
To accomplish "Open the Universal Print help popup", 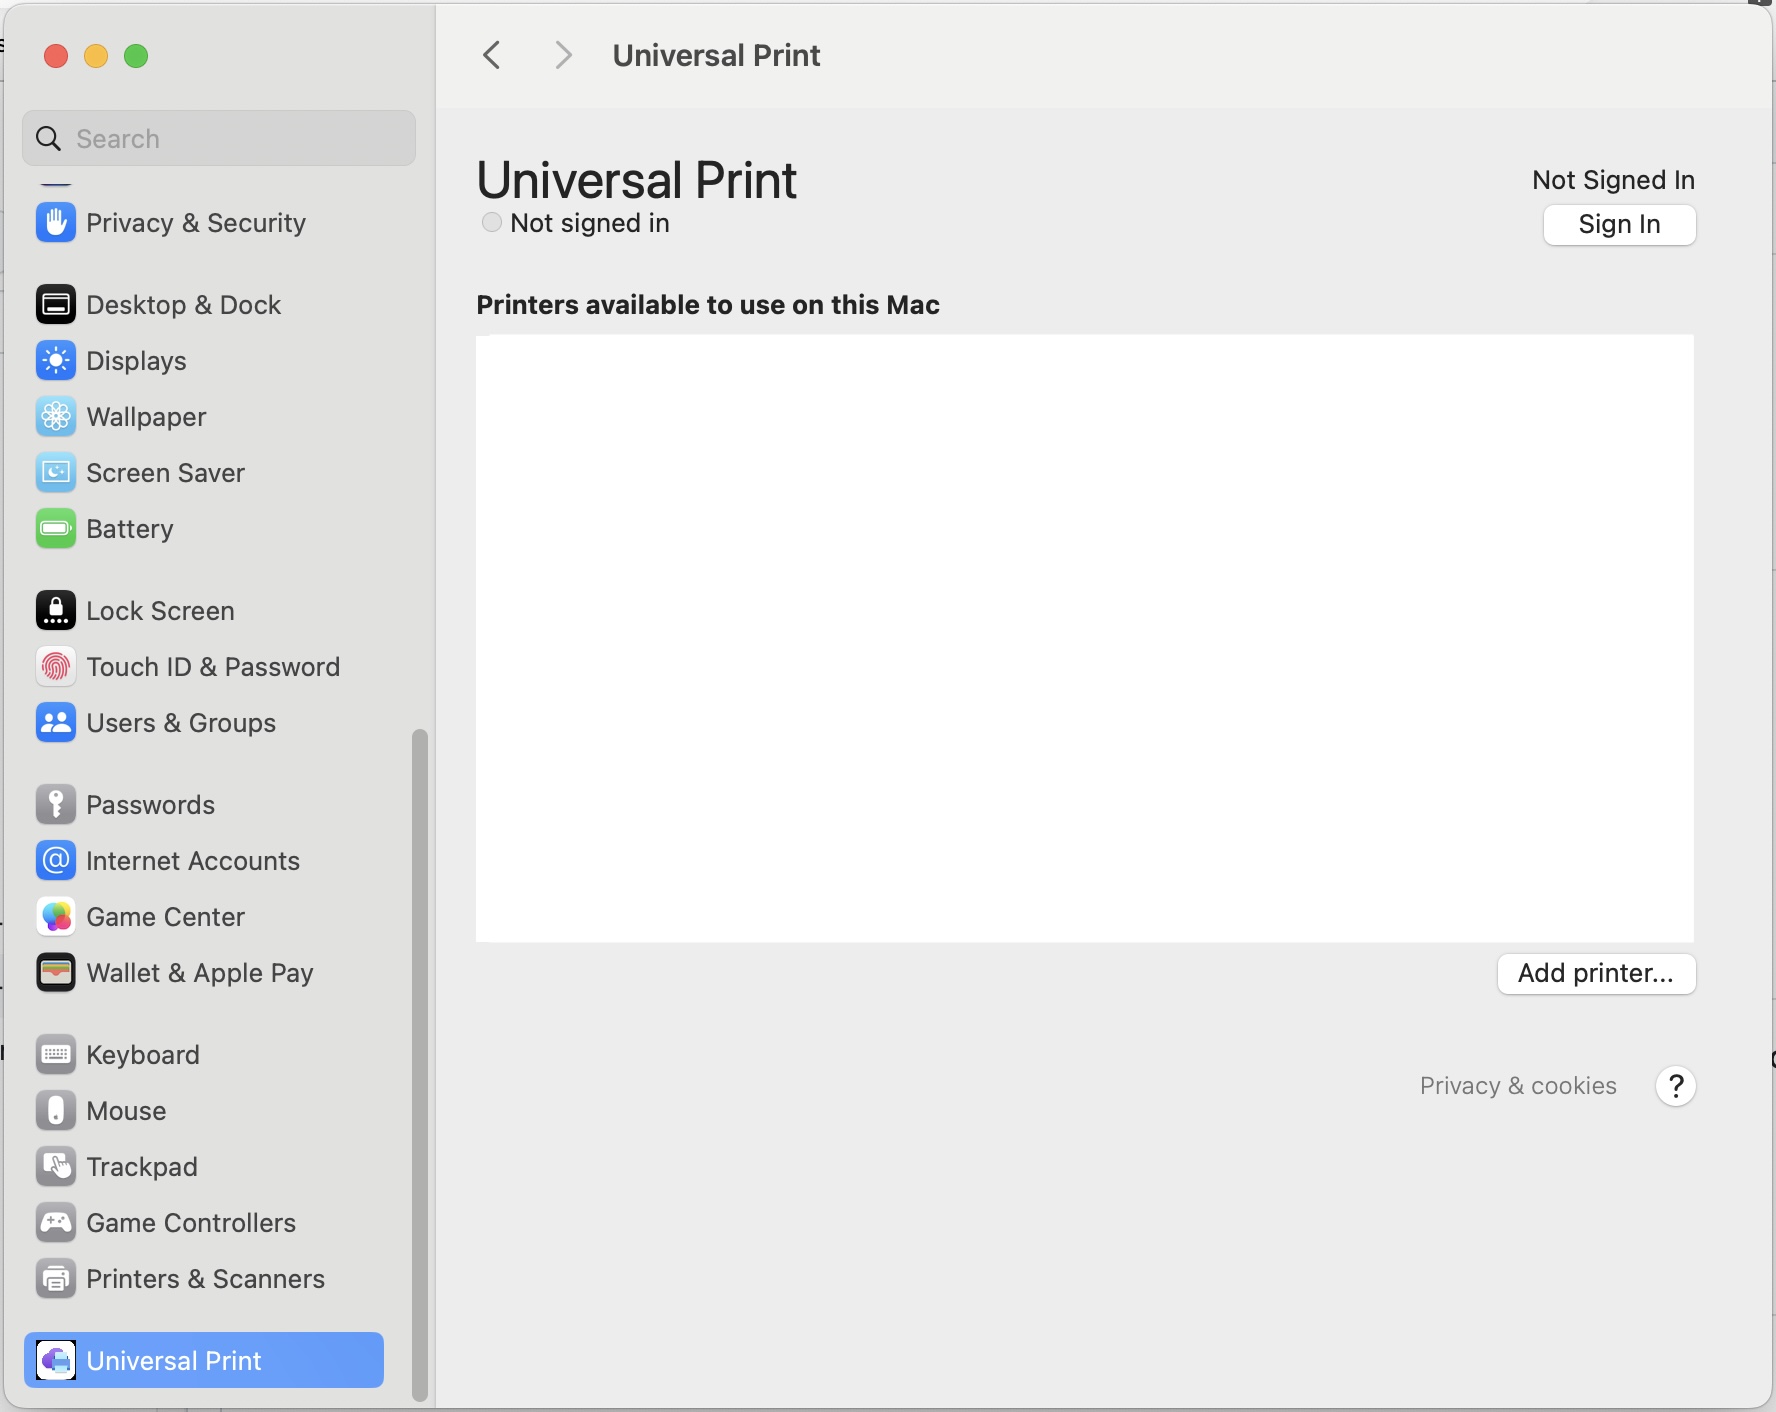I will [1675, 1086].
